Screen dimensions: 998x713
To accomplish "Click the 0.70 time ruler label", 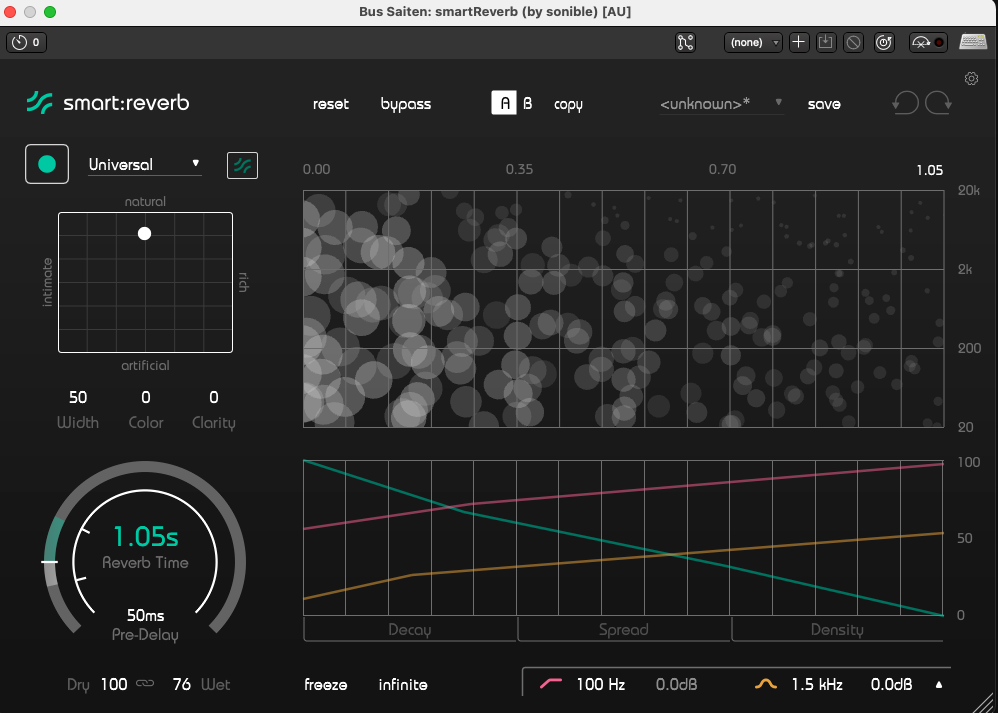I will [x=722, y=169].
